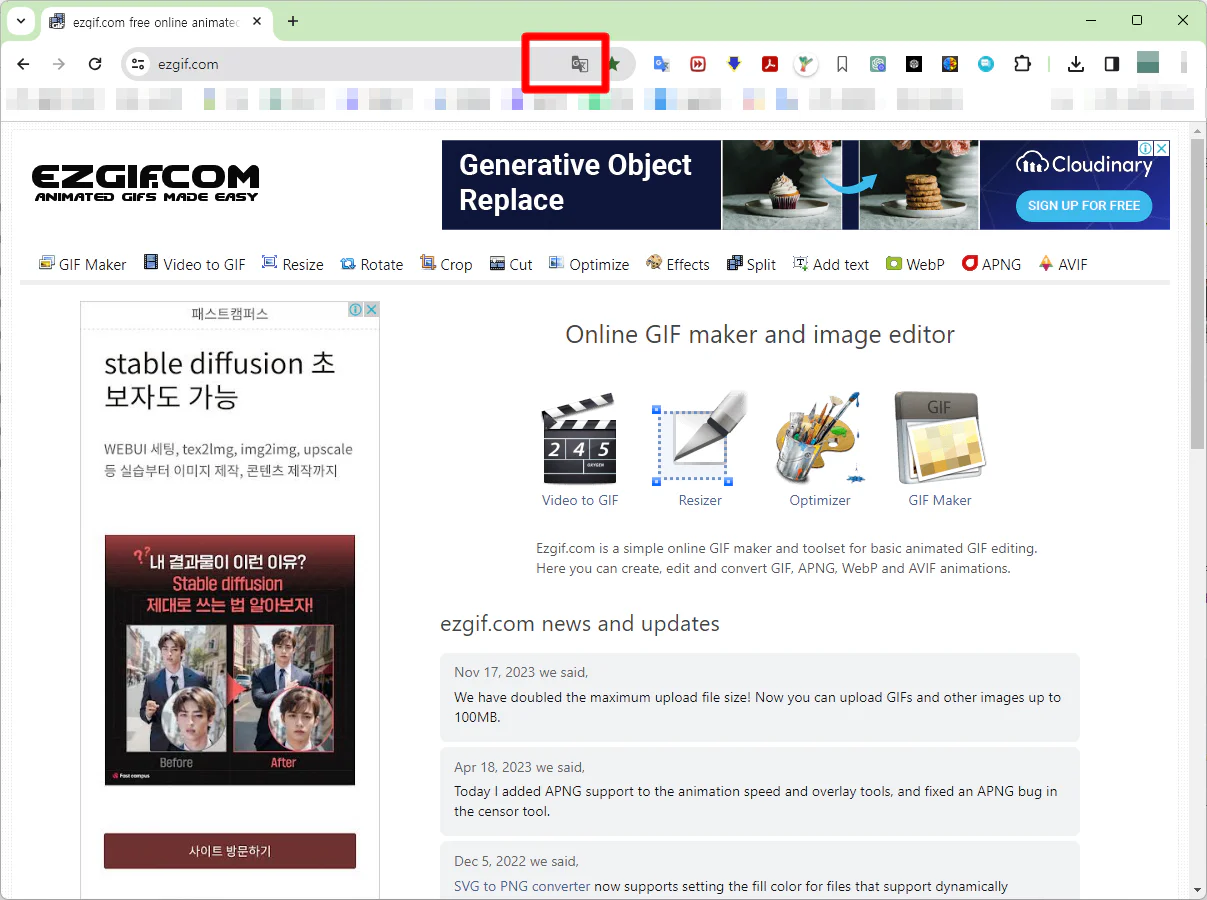Reload the ezgif.com page
This screenshot has height=900, width=1207.
point(95,64)
